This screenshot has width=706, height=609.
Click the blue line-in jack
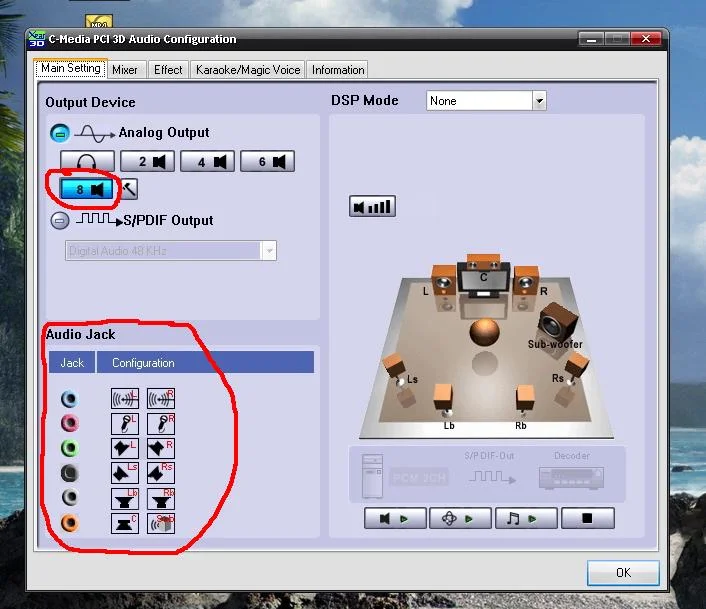coord(70,399)
